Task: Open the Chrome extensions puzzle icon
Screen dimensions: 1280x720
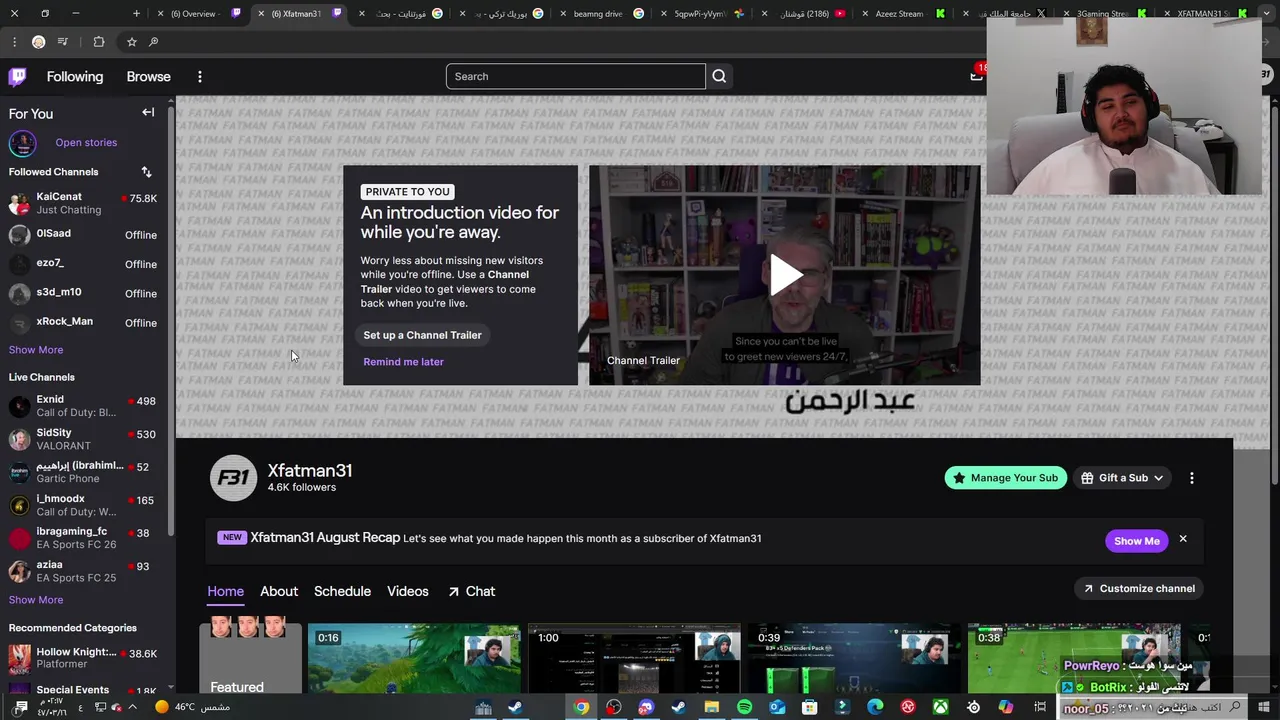Action: tap(98, 42)
